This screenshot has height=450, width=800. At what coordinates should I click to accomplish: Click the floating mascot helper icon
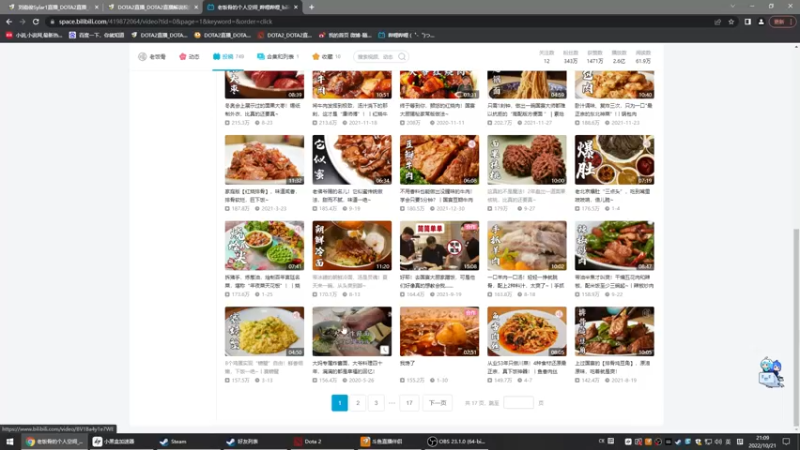[770, 373]
